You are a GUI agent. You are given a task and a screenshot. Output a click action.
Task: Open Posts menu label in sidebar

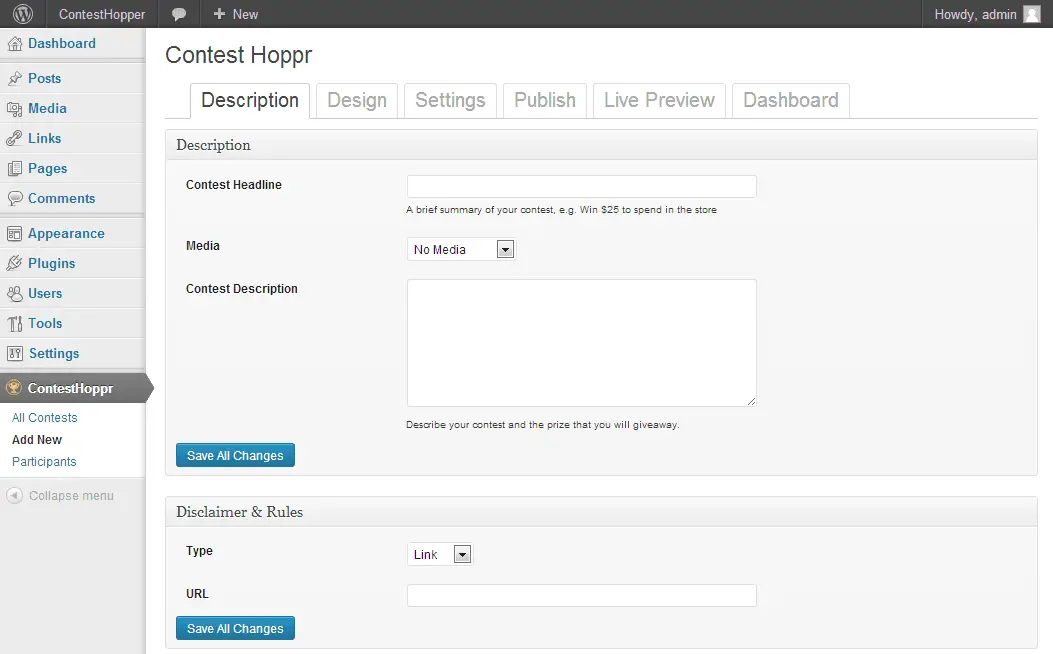[44, 79]
